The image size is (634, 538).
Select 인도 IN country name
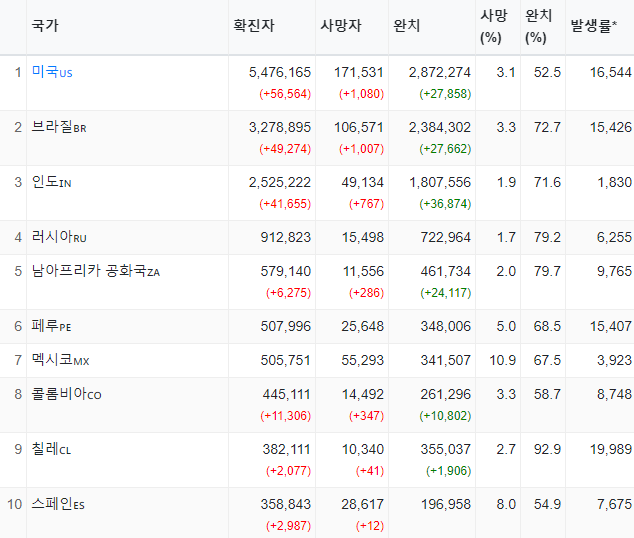(x=51, y=182)
